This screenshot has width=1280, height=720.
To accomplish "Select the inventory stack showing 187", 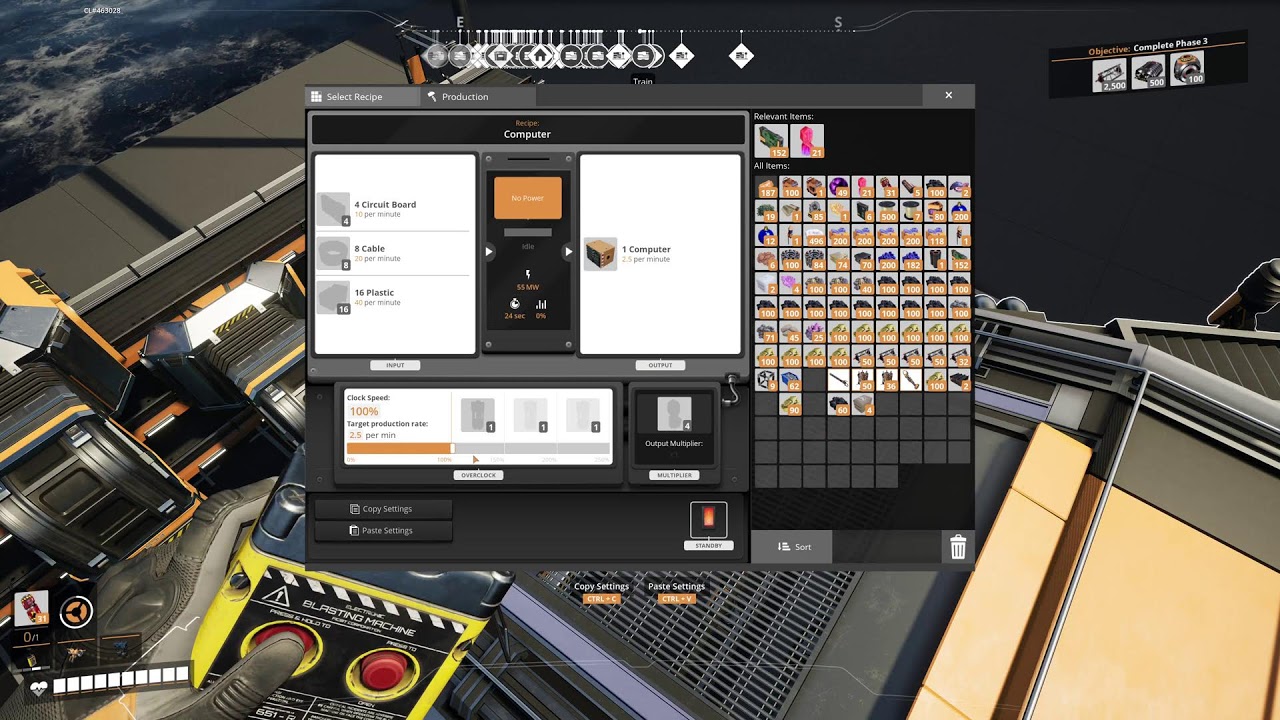I will [766, 187].
